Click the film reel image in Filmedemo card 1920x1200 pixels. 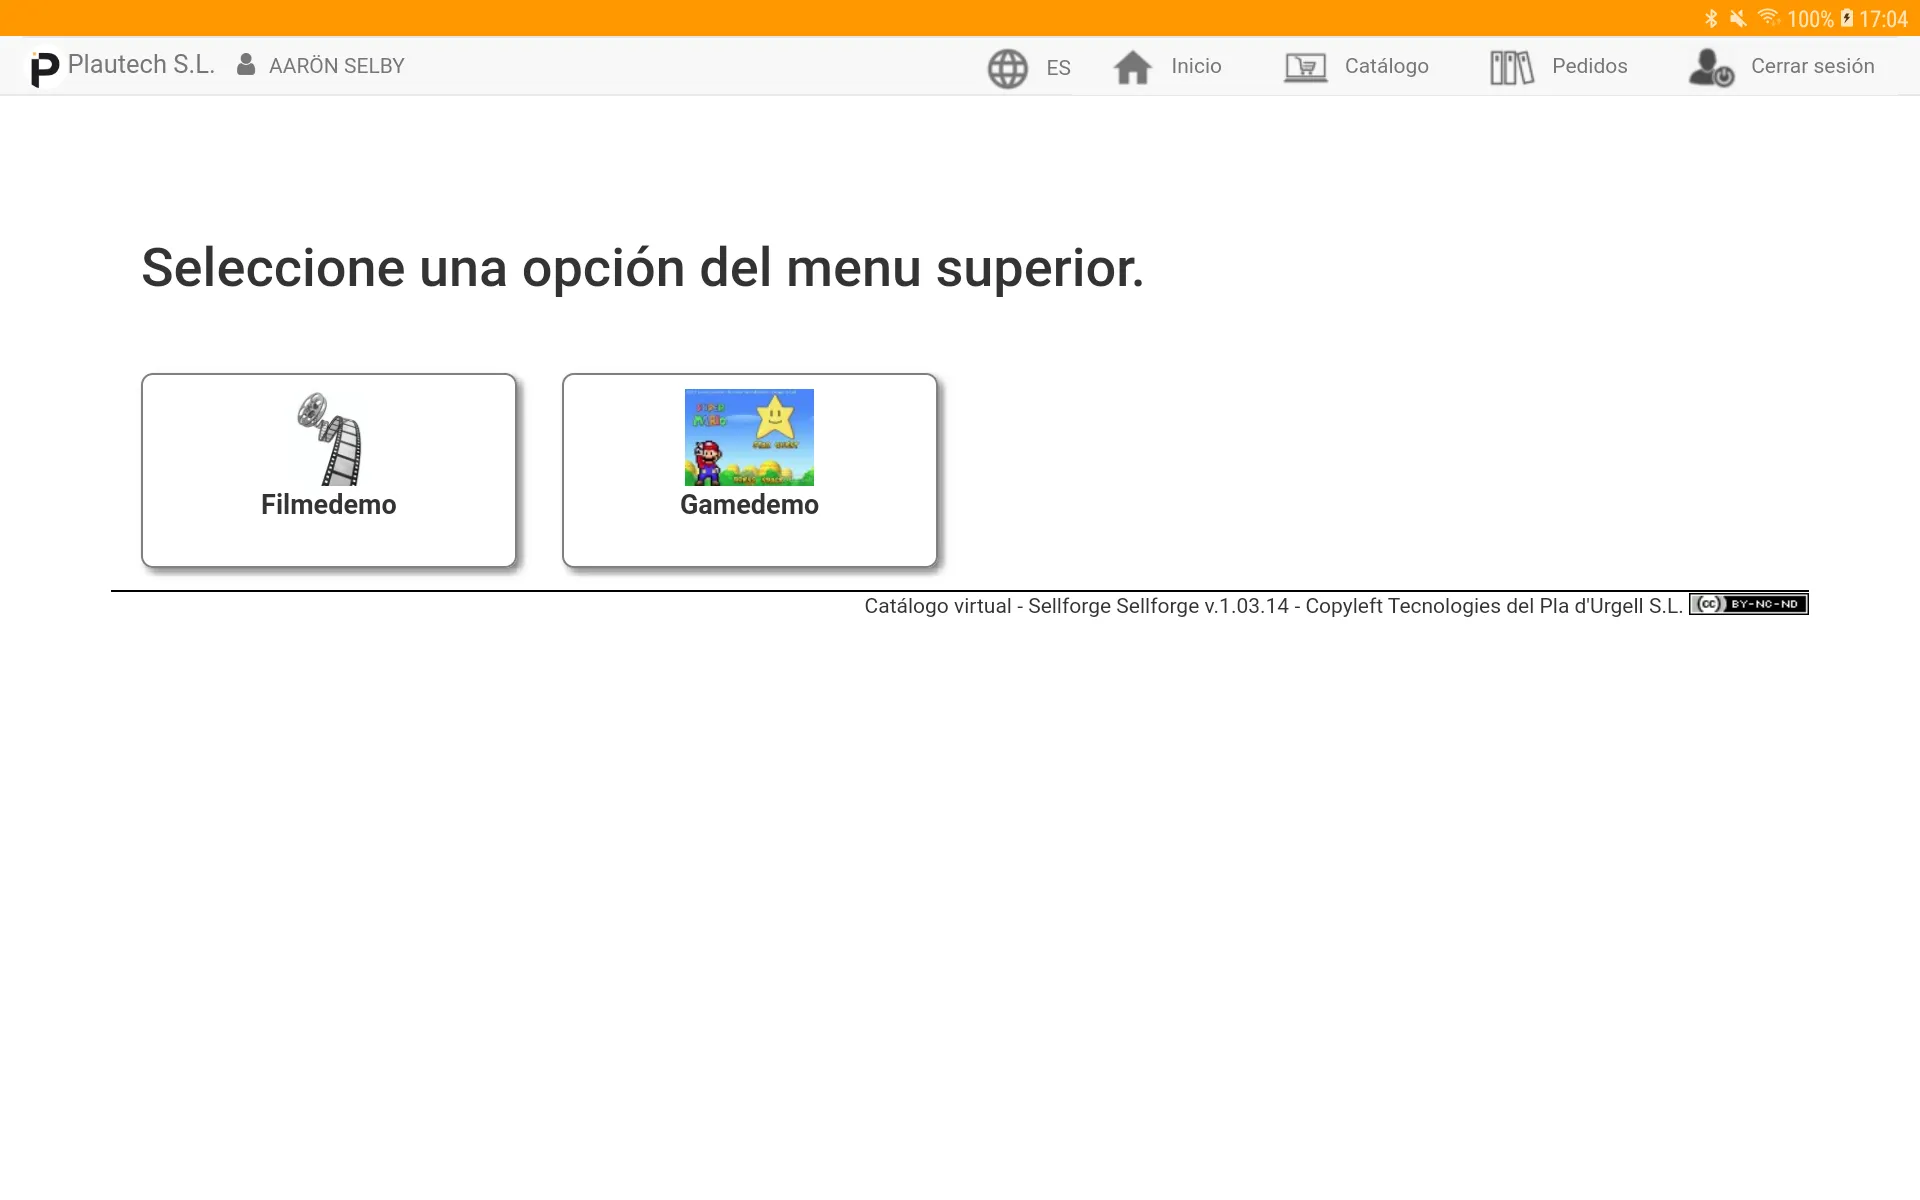click(x=329, y=438)
